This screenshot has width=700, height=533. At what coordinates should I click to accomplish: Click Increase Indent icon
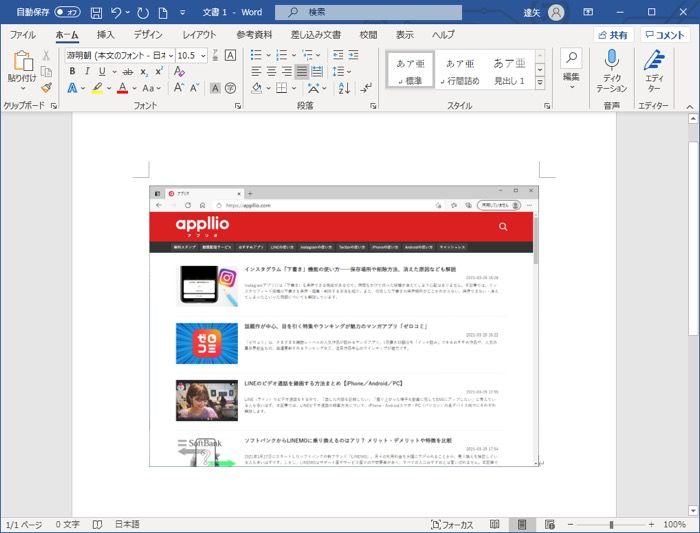pyautogui.click(x=354, y=55)
